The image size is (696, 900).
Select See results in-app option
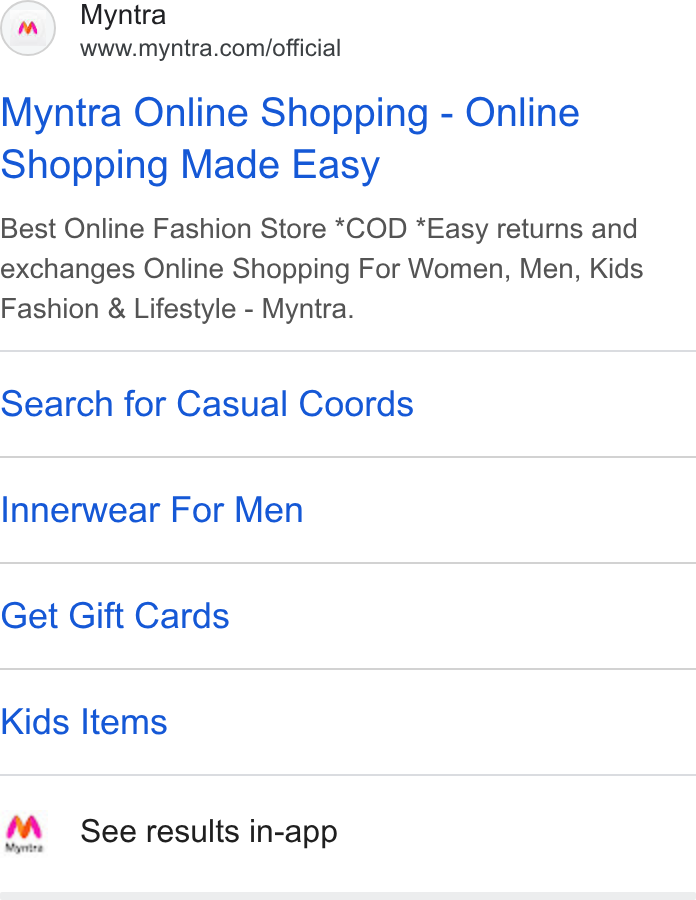tap(348, 832)
